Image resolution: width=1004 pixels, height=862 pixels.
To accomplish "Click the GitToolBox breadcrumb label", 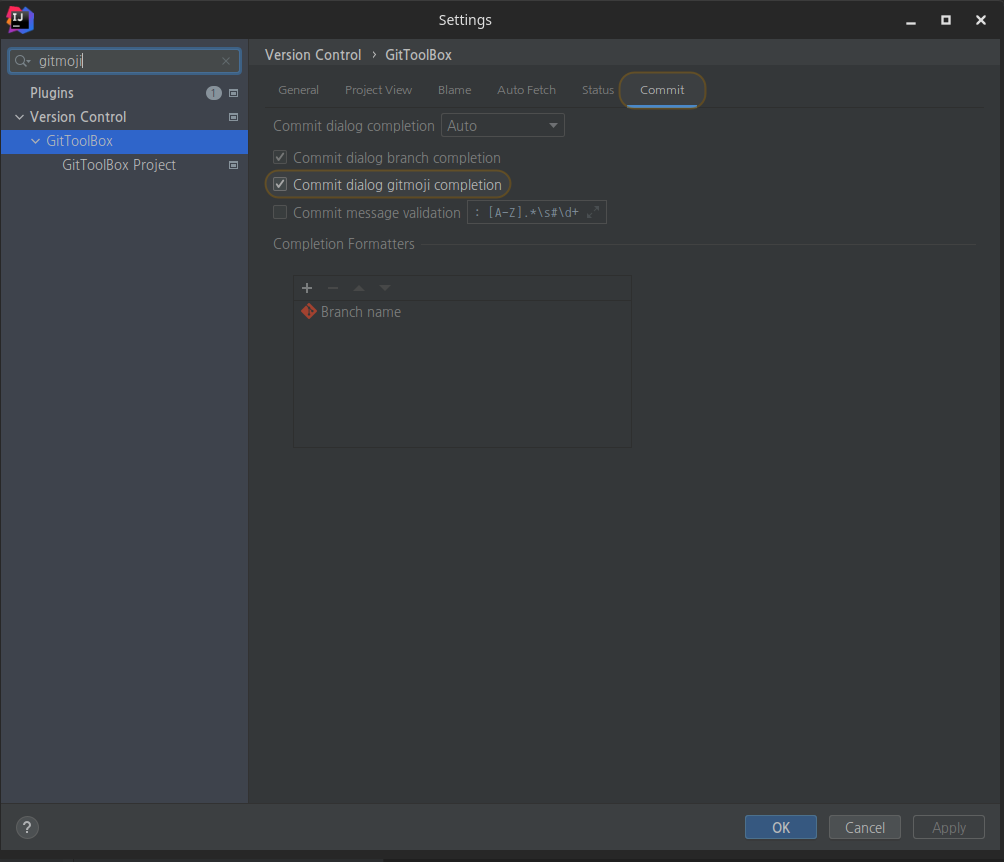I will [418, 55].
